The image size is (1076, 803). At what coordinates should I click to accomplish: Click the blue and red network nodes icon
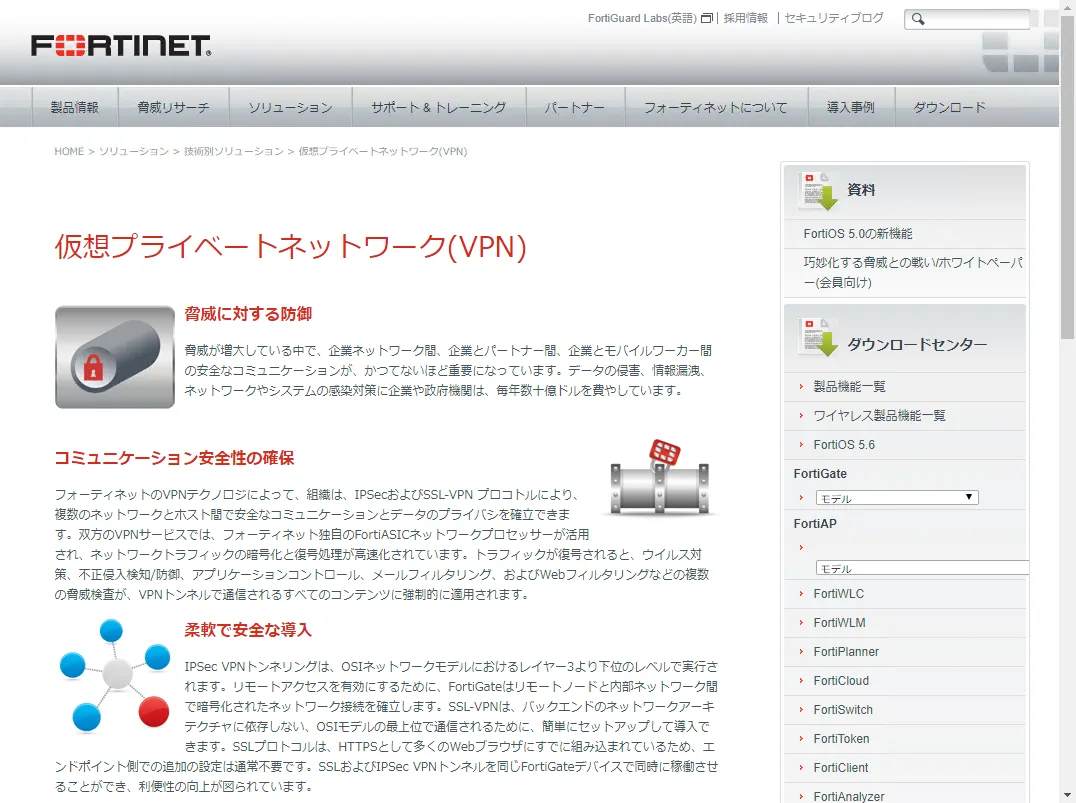click(115, 674)
